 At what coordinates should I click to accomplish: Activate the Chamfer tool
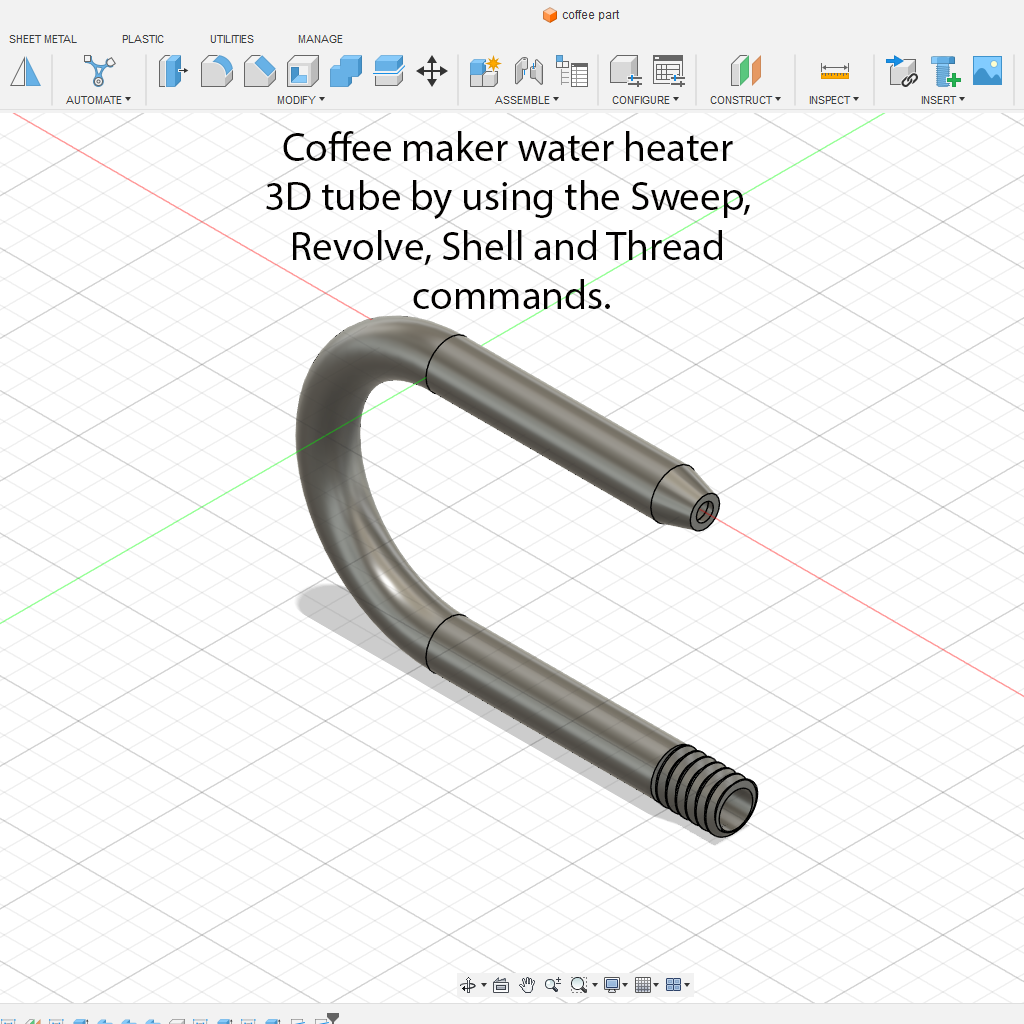coord(259,71)
